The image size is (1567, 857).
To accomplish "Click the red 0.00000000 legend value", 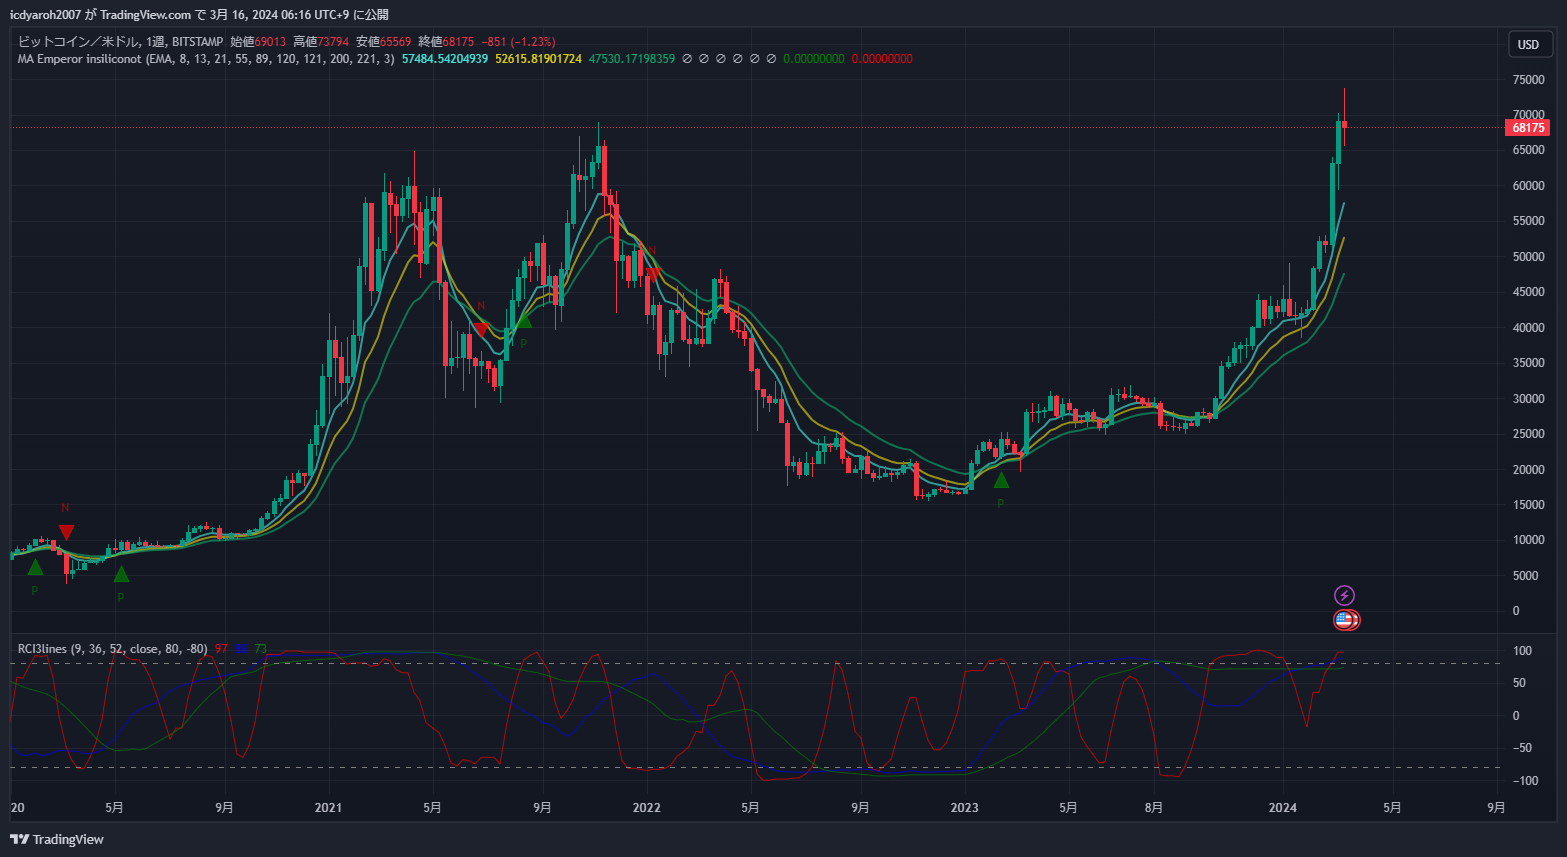I will point(882,59).
